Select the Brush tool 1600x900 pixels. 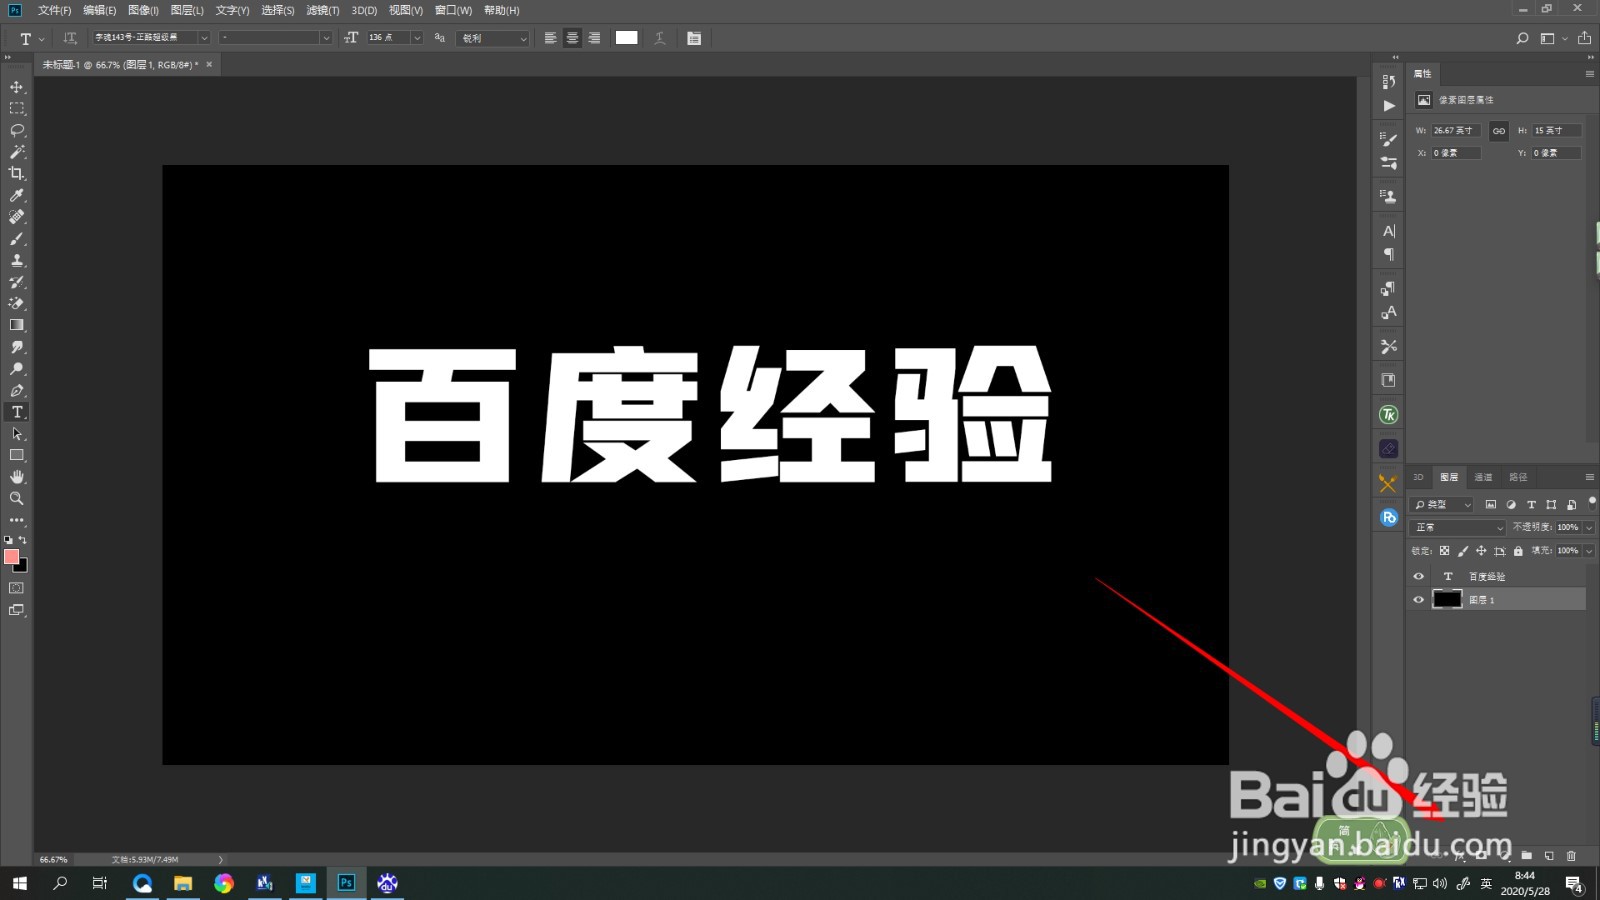click(17, 238)
